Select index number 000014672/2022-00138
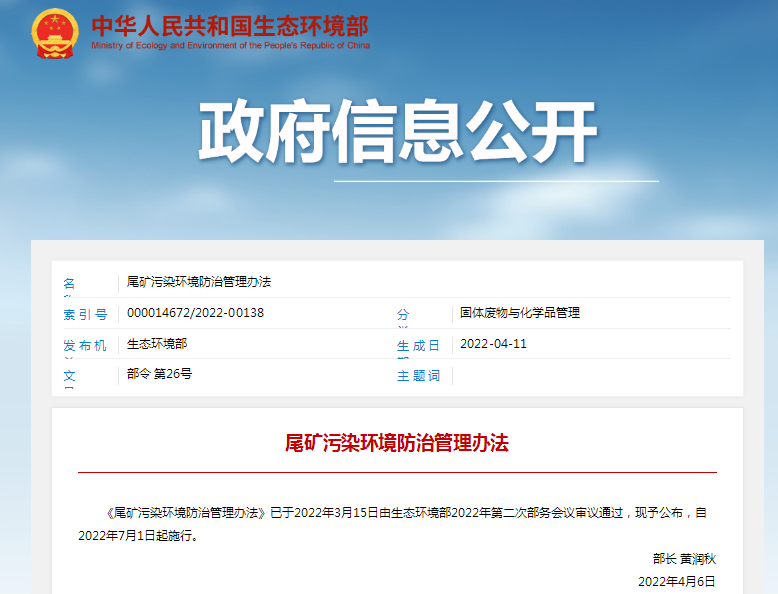This screenshot has width=778, height=594. coord(195,313)
